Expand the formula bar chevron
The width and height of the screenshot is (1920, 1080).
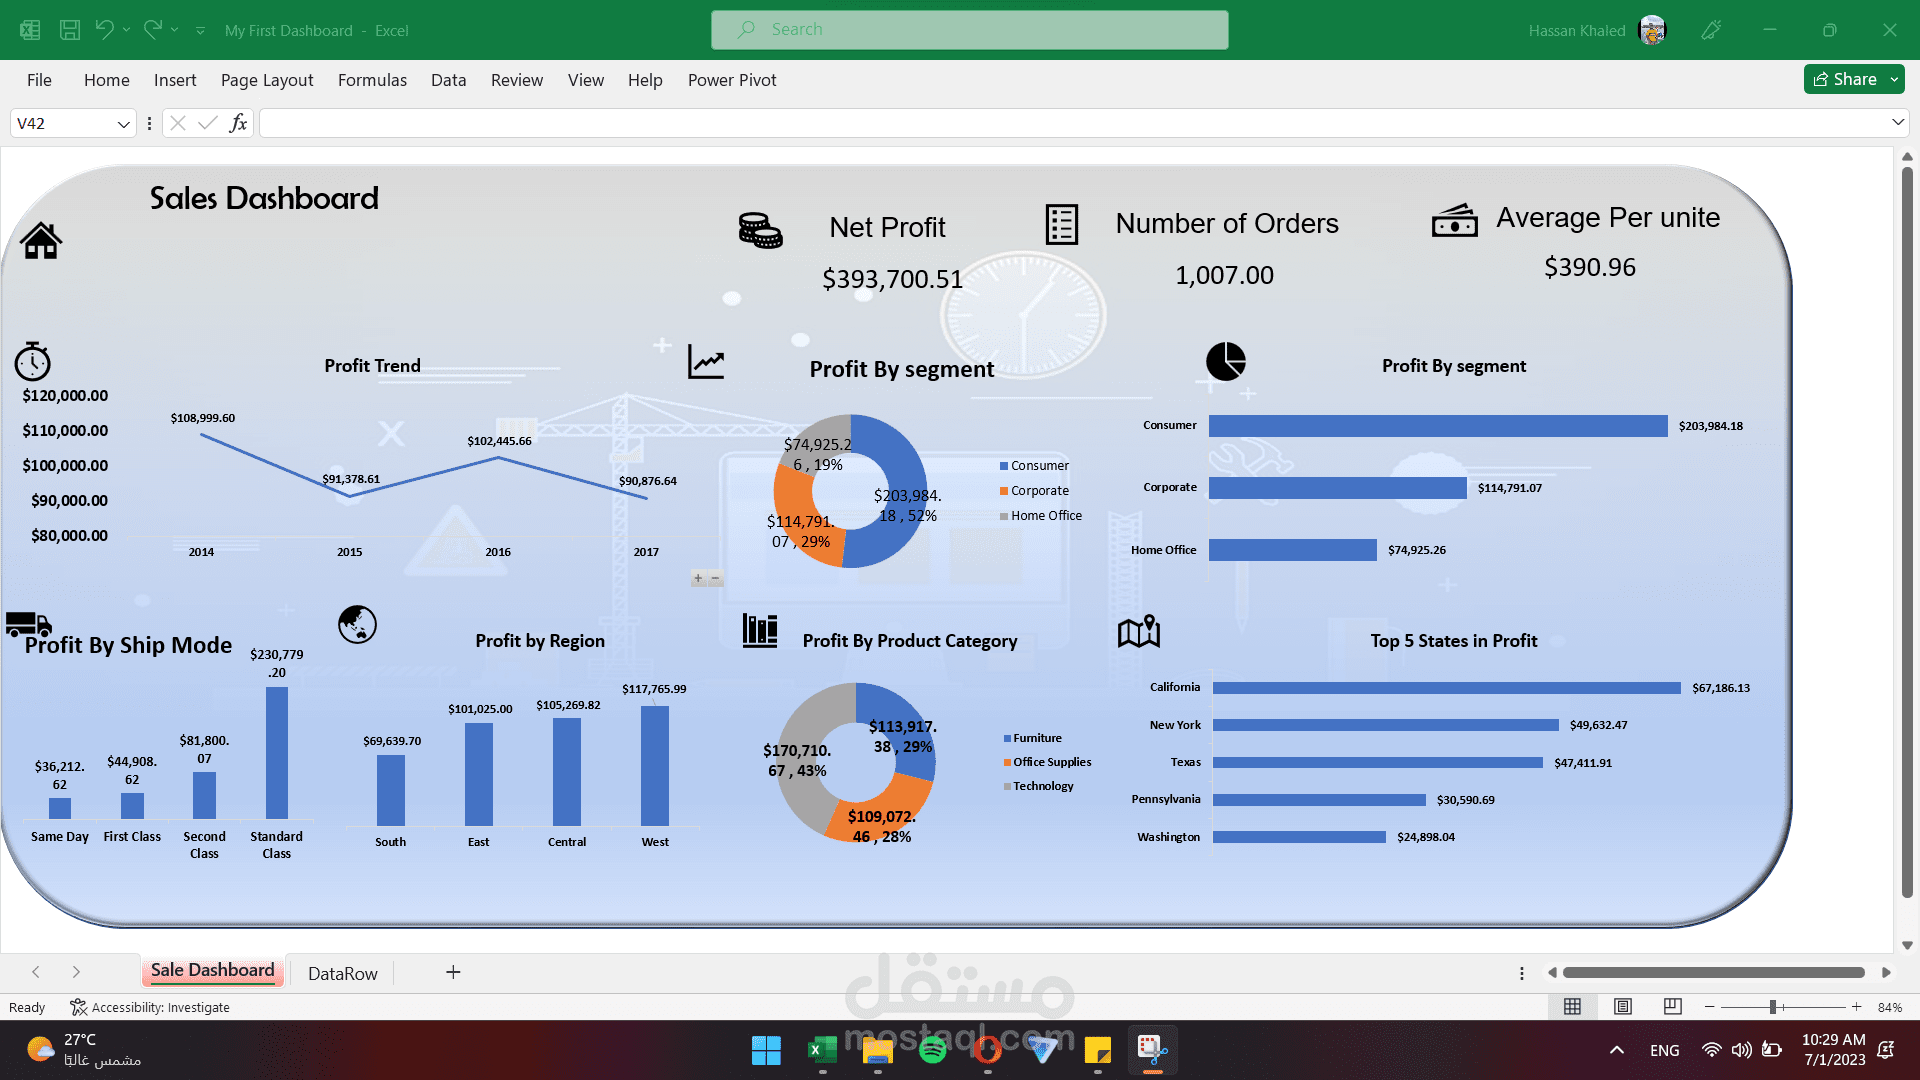tap(1897, 122)
